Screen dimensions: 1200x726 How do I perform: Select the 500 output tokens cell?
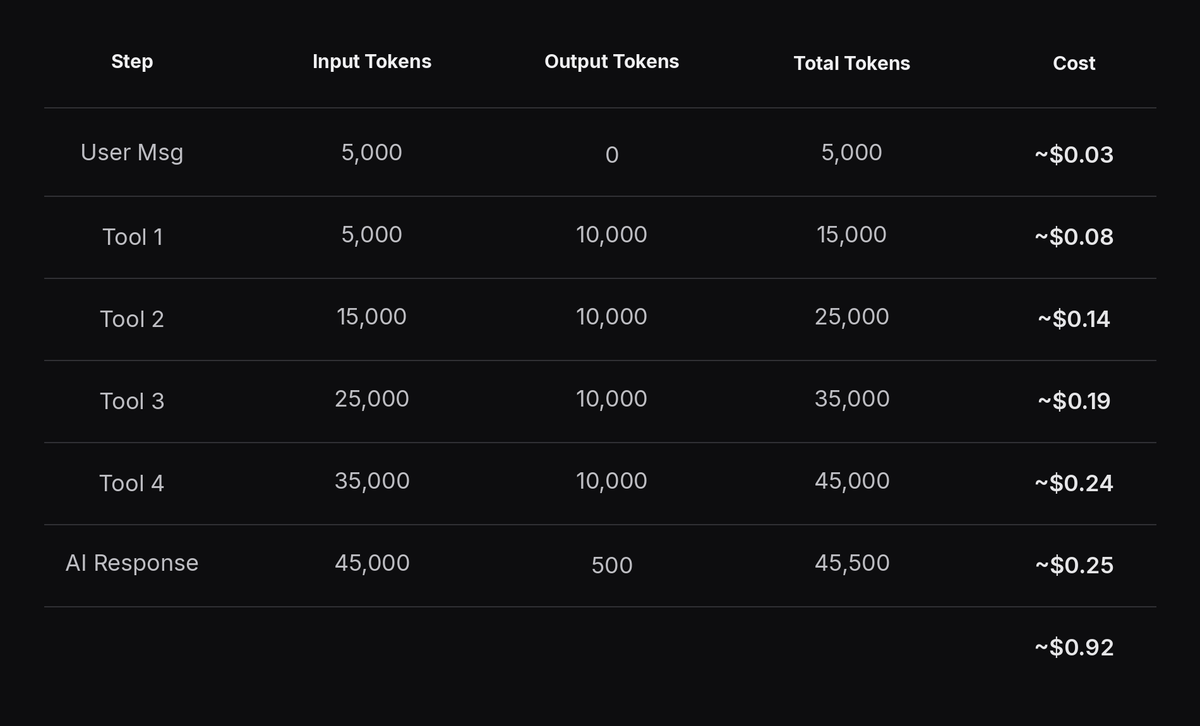(x=612, y=565)
